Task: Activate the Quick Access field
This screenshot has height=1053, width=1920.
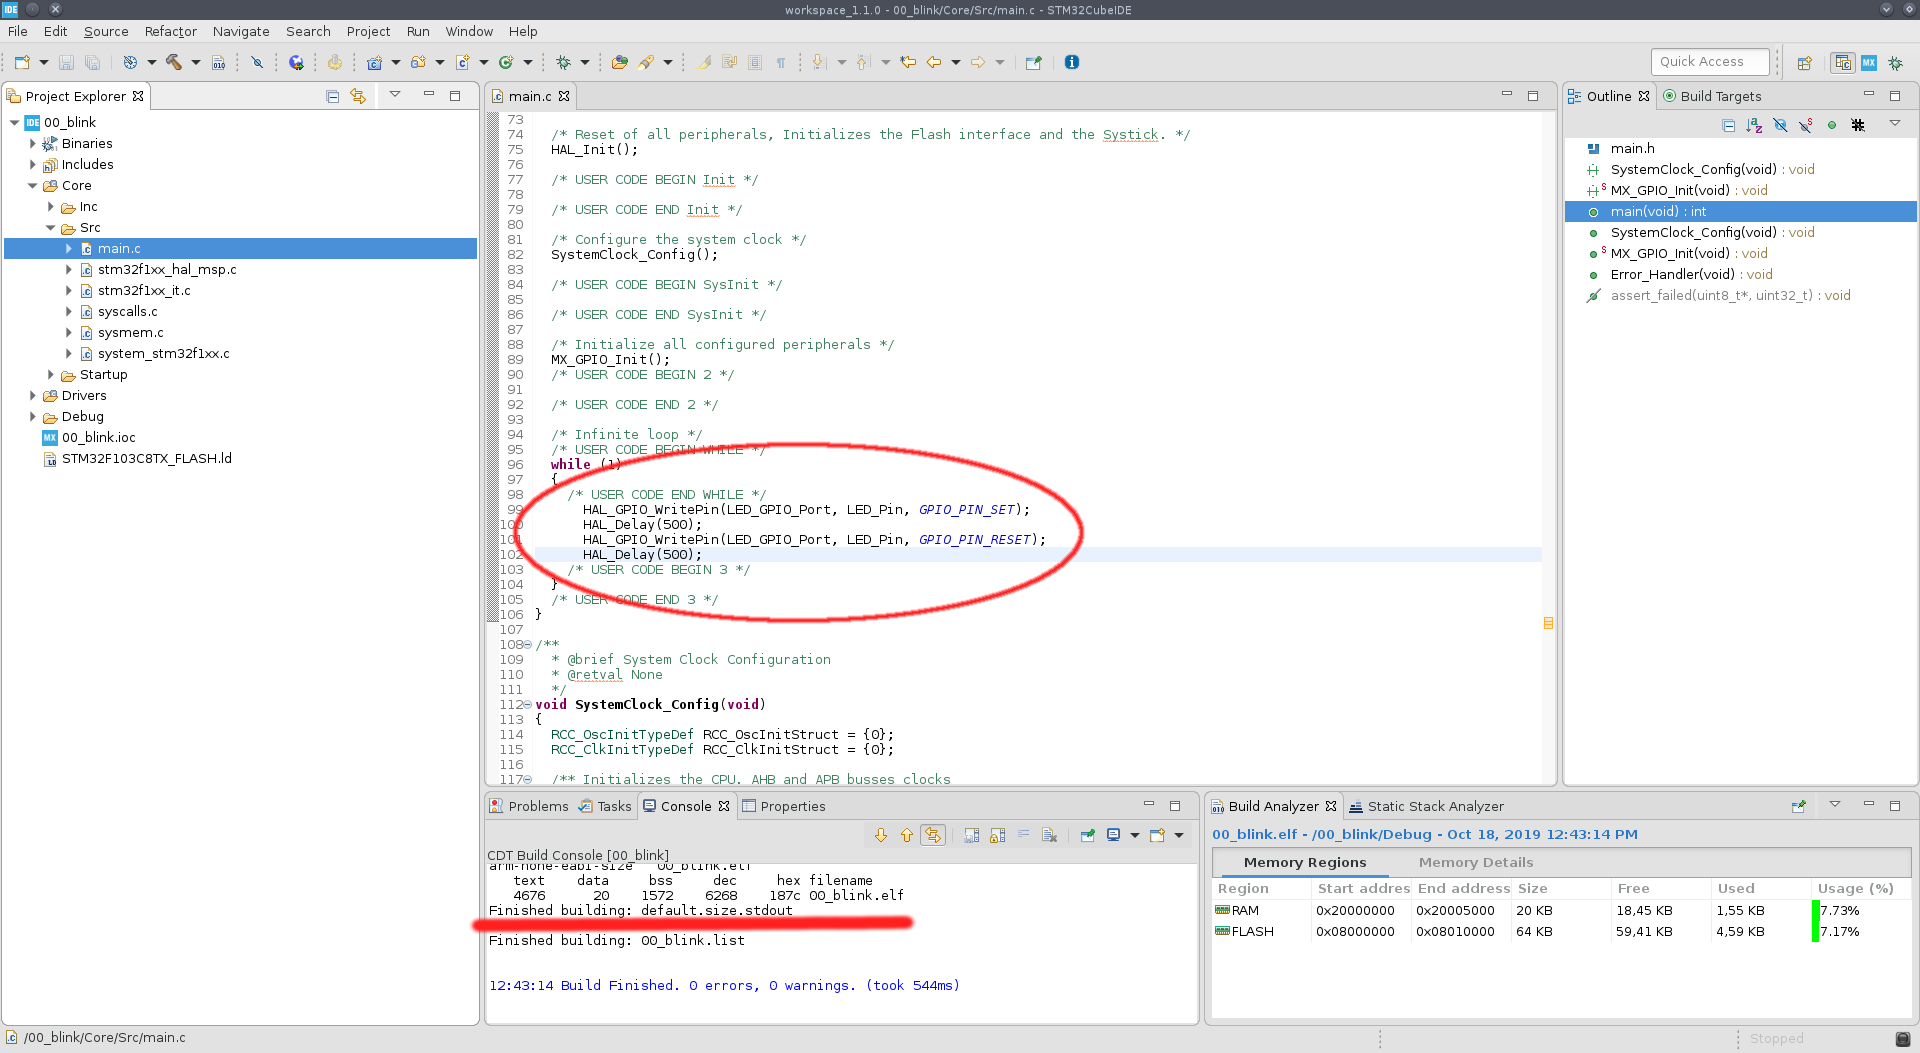Action: pyautogui.click(x=1709, y=61)
